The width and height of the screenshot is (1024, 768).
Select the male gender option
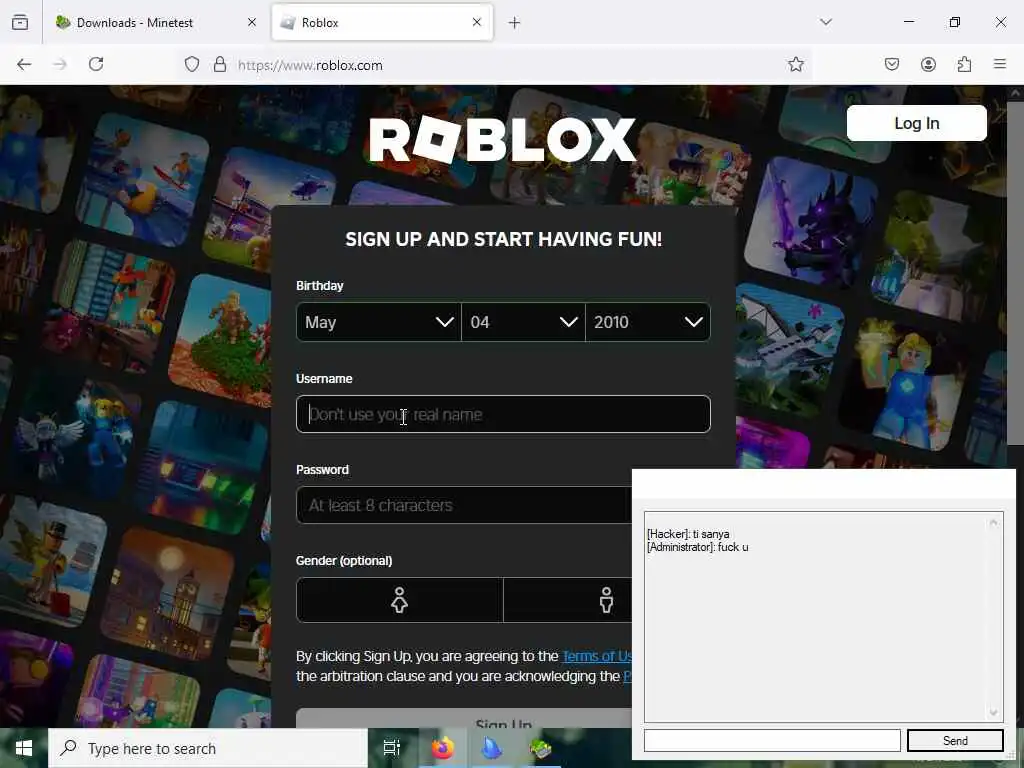(568, 600)
